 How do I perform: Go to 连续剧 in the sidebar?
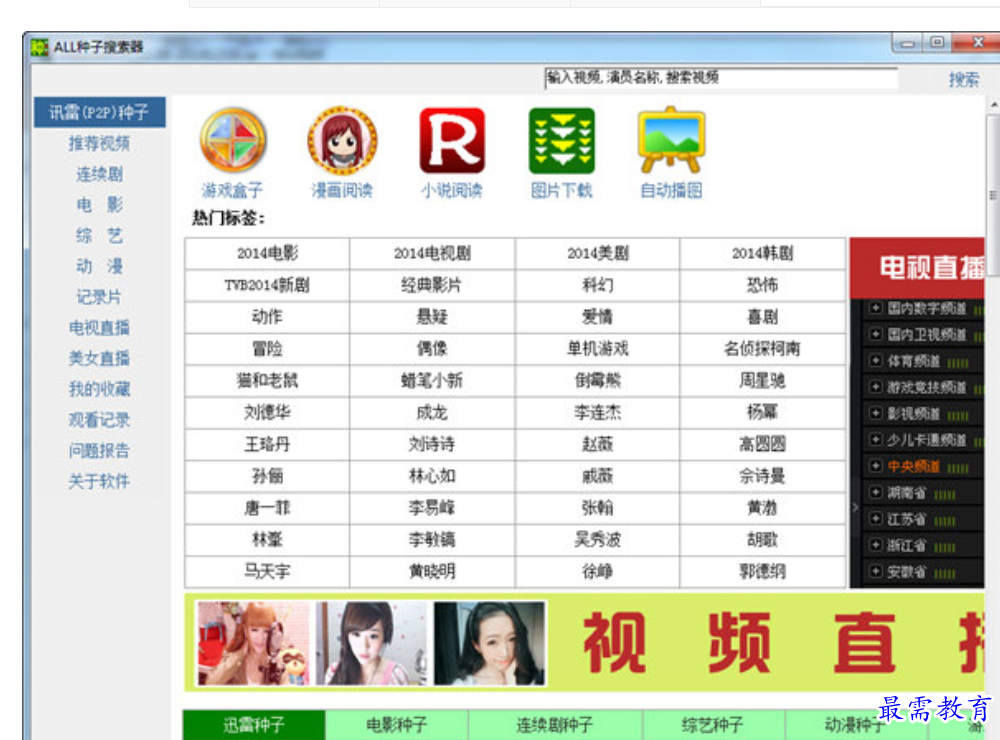(x=99, y=174)
